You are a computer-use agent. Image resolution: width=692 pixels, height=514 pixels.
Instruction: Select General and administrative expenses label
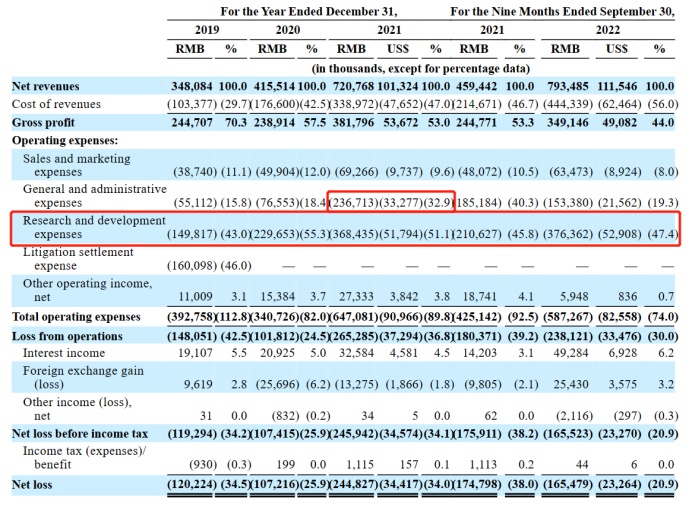point(95,195)
